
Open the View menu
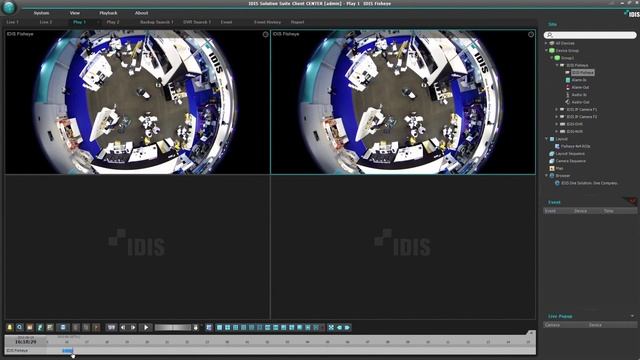tap(75, 13)
